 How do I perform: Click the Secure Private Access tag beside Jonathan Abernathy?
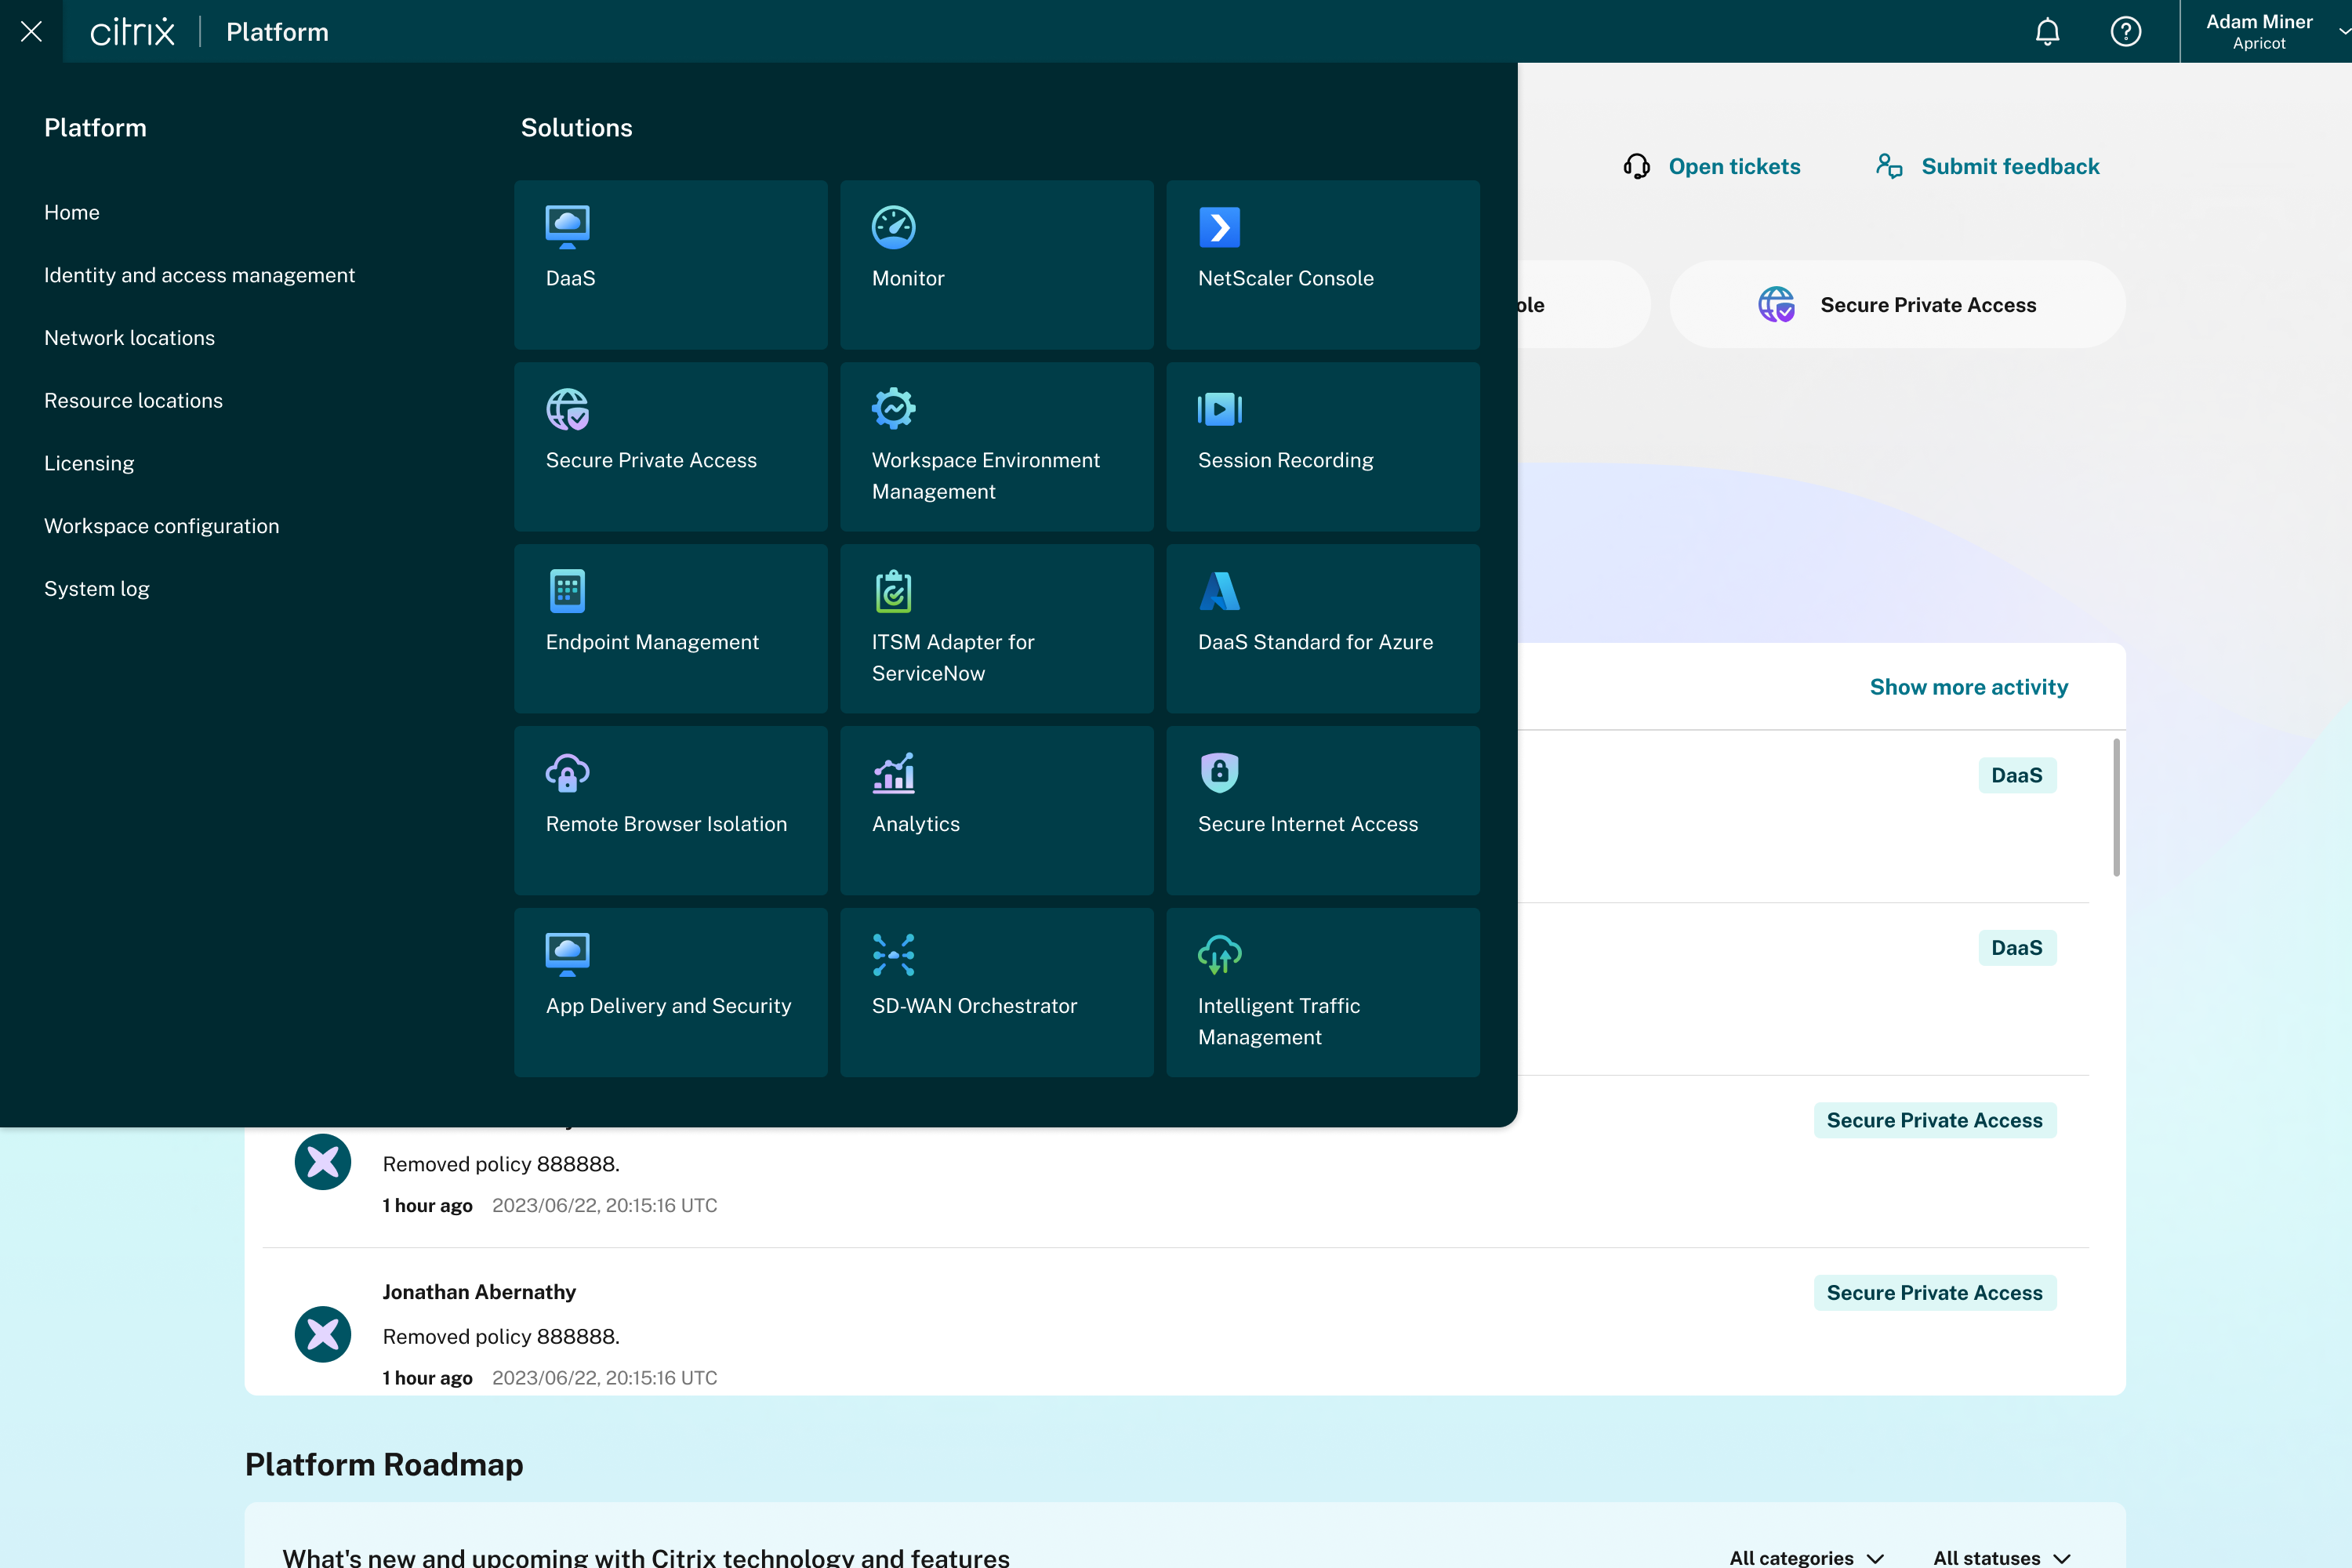[x=1934, y=1292]
